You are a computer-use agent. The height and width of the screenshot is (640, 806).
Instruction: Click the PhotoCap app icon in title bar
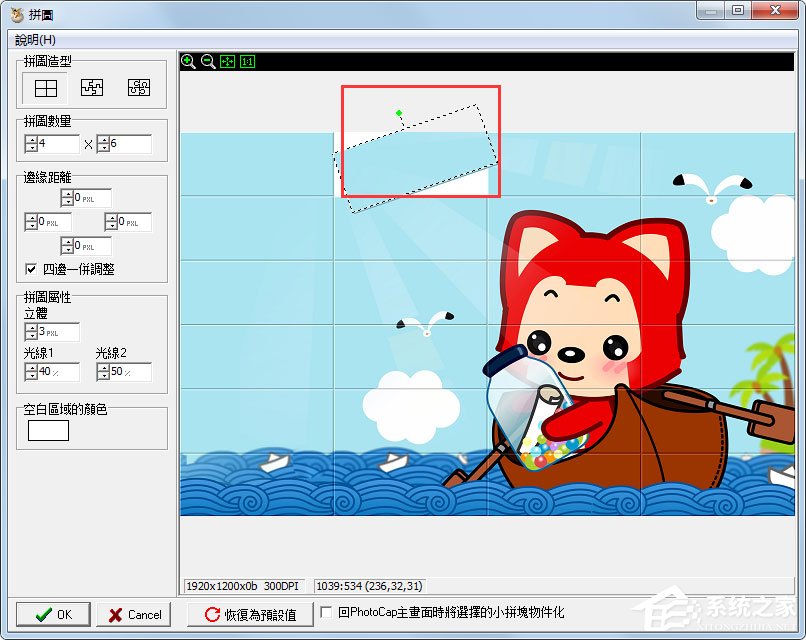(x=17, y=14)
